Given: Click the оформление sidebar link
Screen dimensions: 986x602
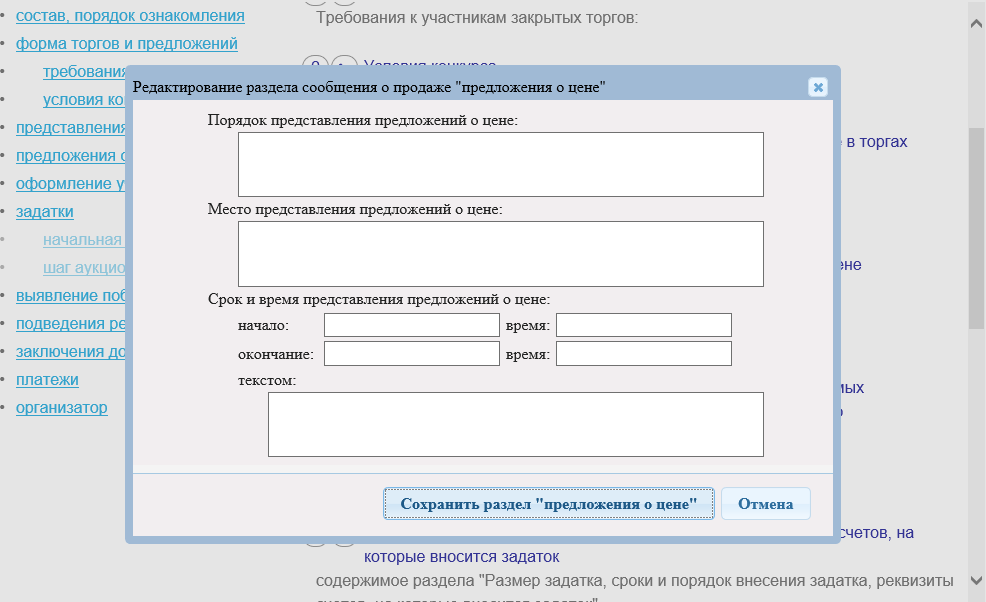Looking at the screenshot, I should [70, 184].
